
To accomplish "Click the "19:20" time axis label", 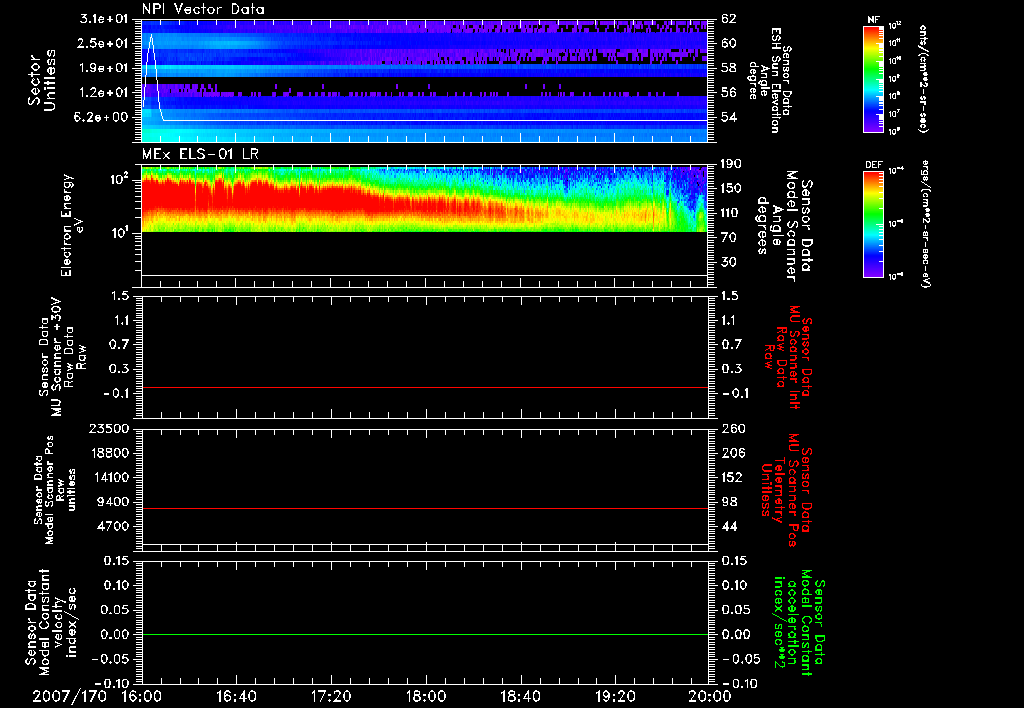I will point(615,696).
